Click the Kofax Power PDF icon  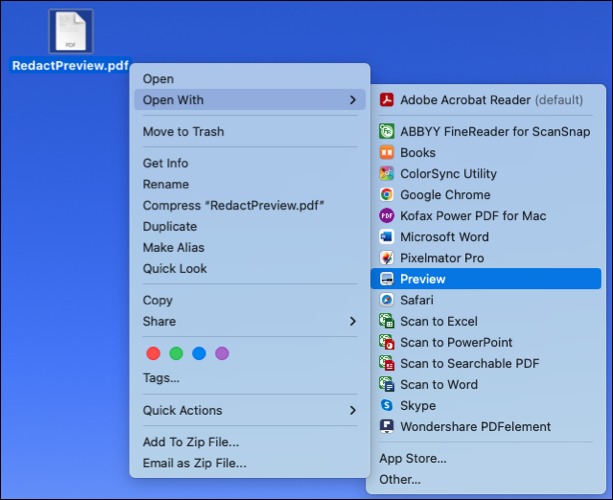tap(387, 216)
